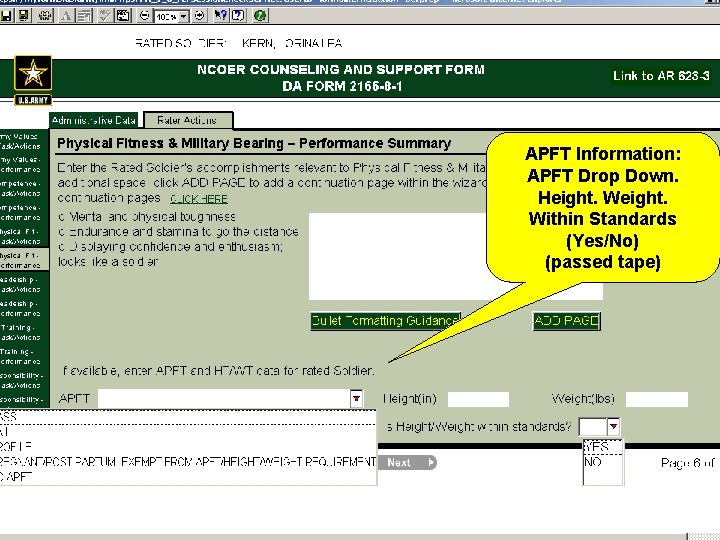Open Training Performance sidebar item

pyautogui.click(x=21, y=356)
